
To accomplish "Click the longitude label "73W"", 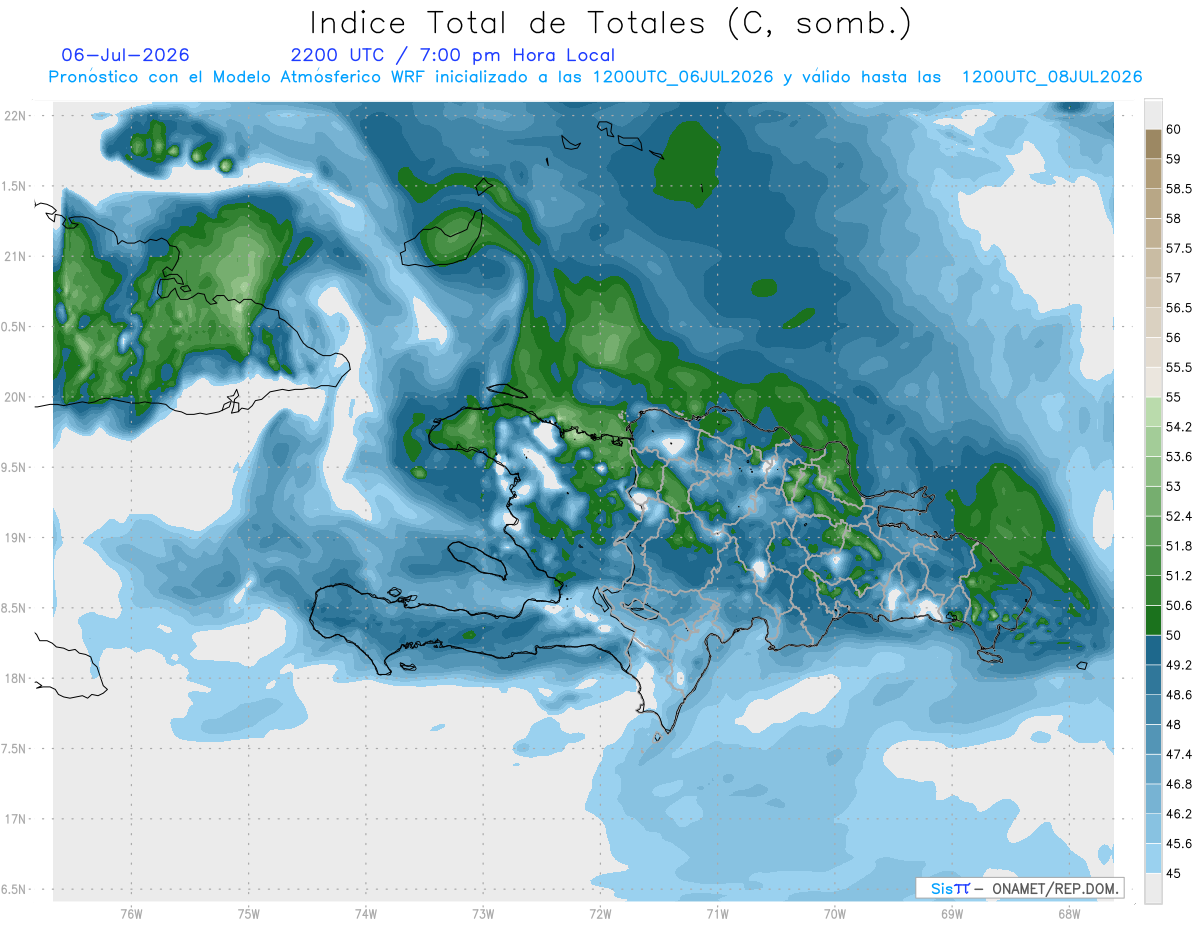I will point(483,913).
